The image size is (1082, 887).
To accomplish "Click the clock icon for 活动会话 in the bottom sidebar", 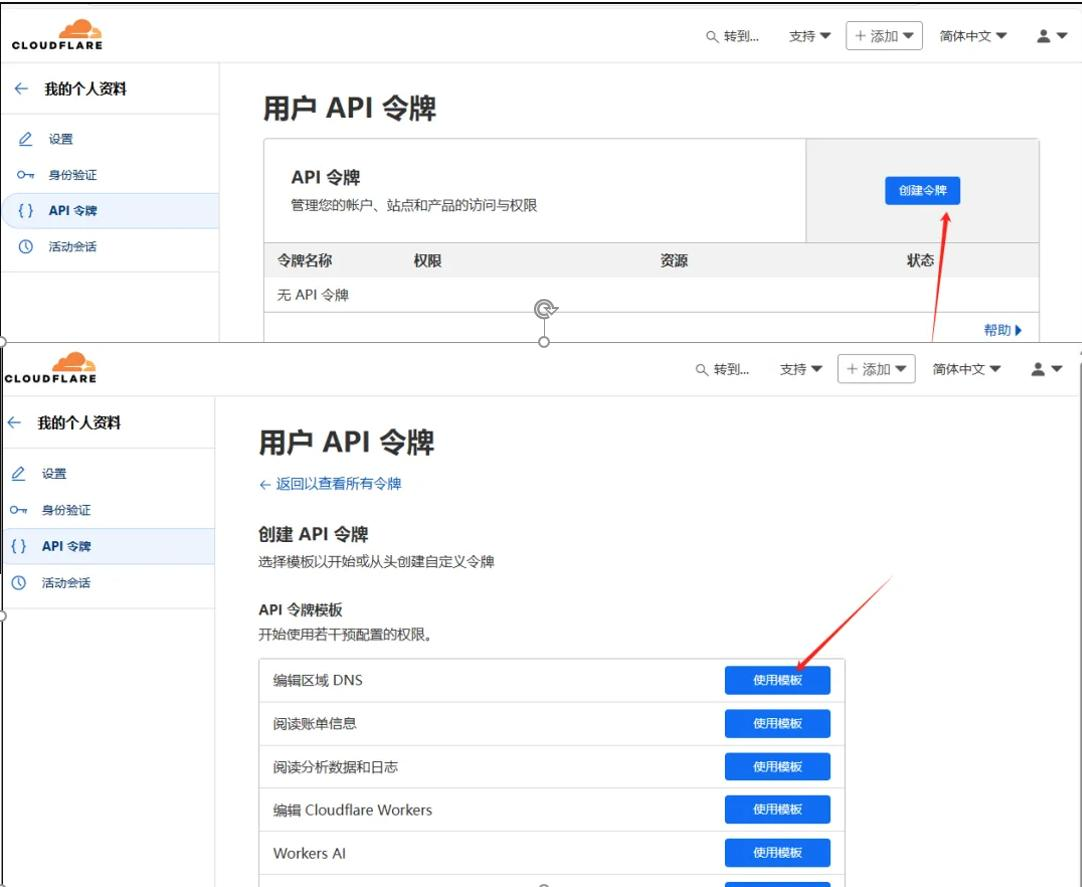I will [x=19, y=583].
